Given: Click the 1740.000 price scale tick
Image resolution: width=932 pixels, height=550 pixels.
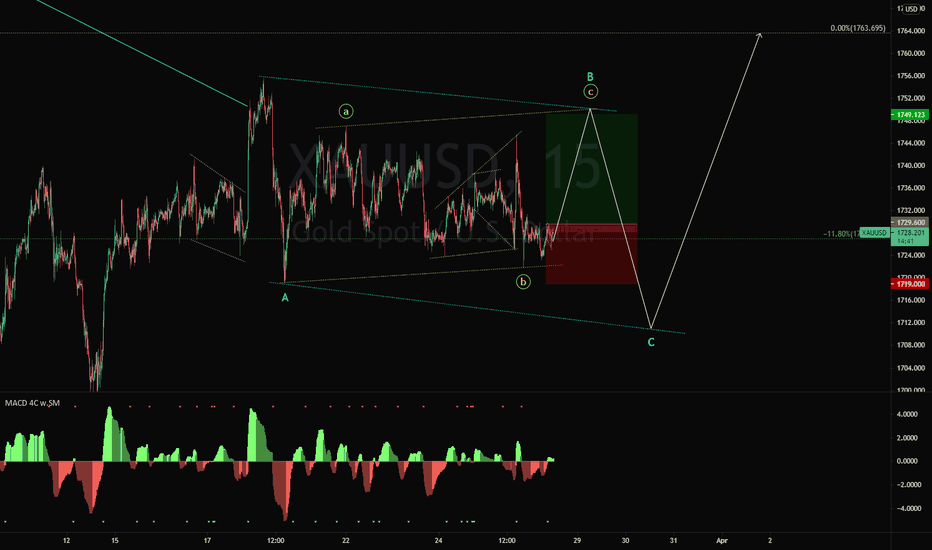Looking at the screenshot, I should 911,166.
